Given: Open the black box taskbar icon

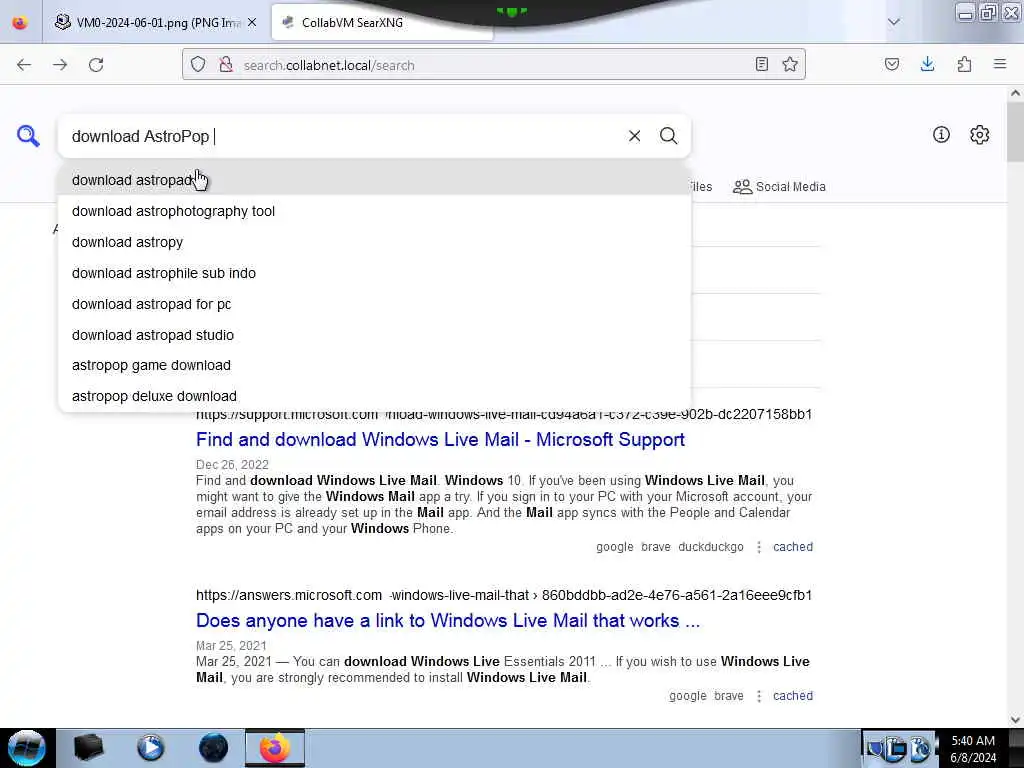Looking at the screenshot, I should point(88,748).
